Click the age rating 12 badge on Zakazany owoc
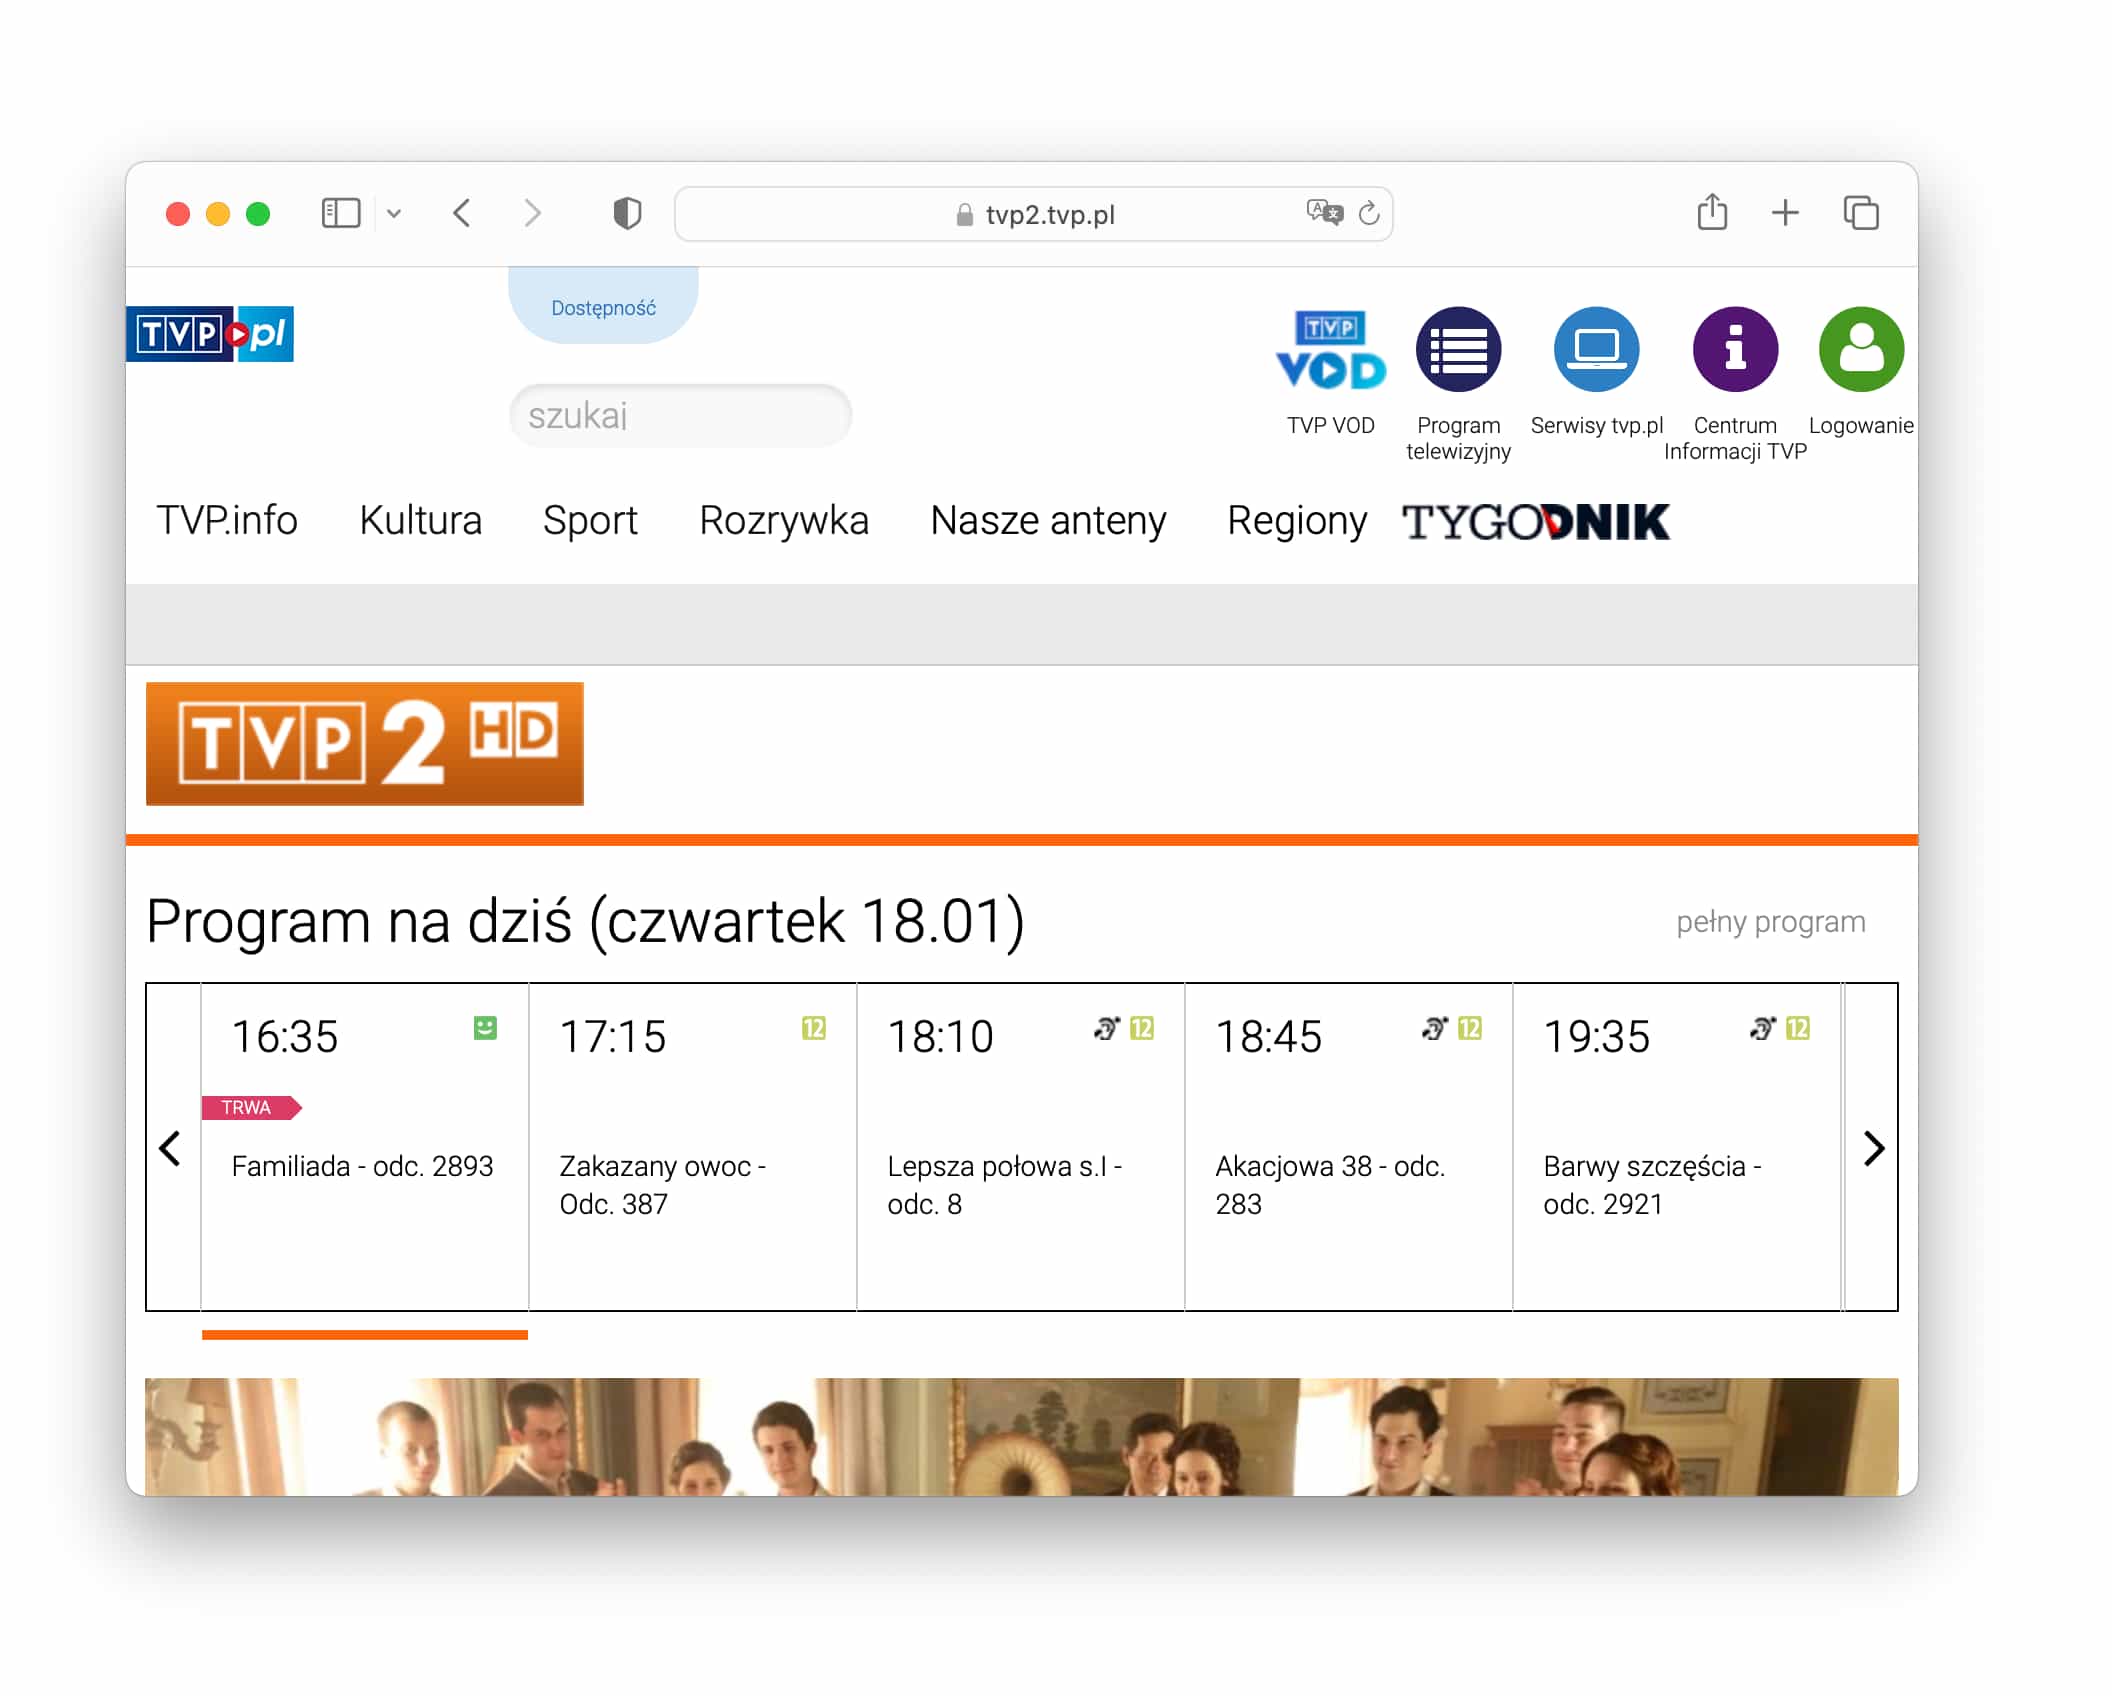The image size is (2112, 1696). coord(812,1029)
